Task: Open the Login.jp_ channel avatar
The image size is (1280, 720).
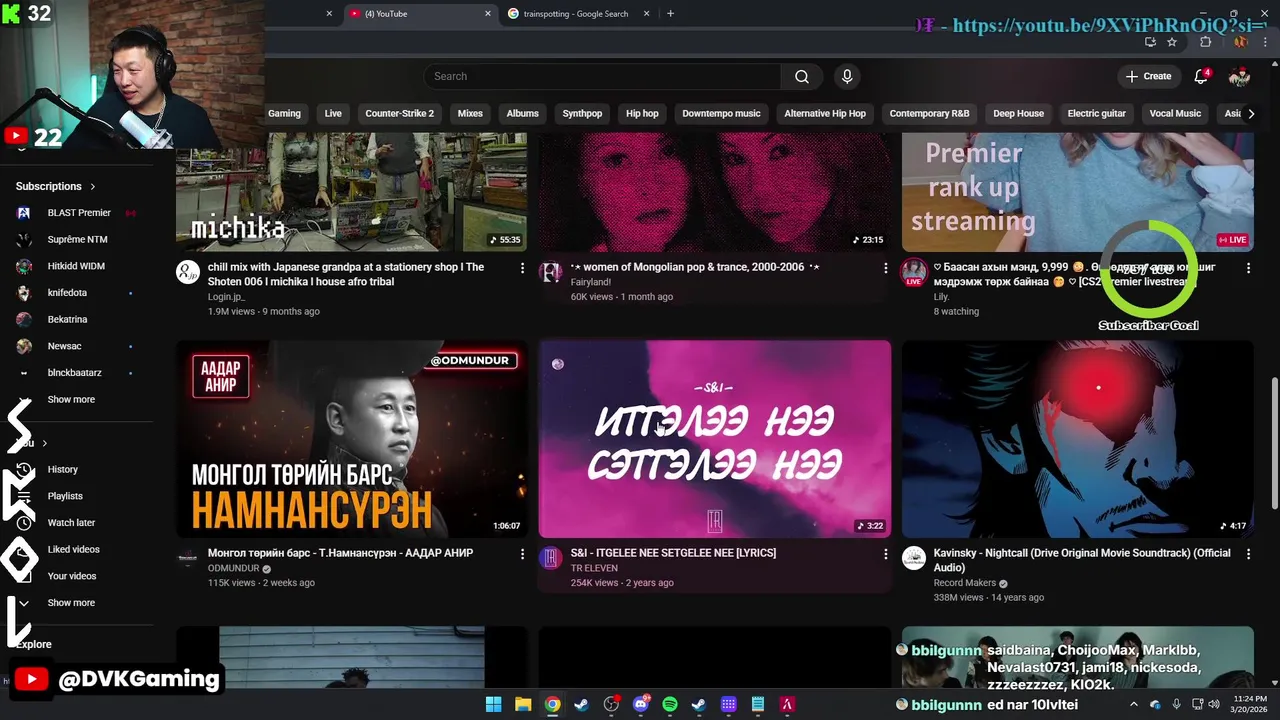Action: point(188,272)
